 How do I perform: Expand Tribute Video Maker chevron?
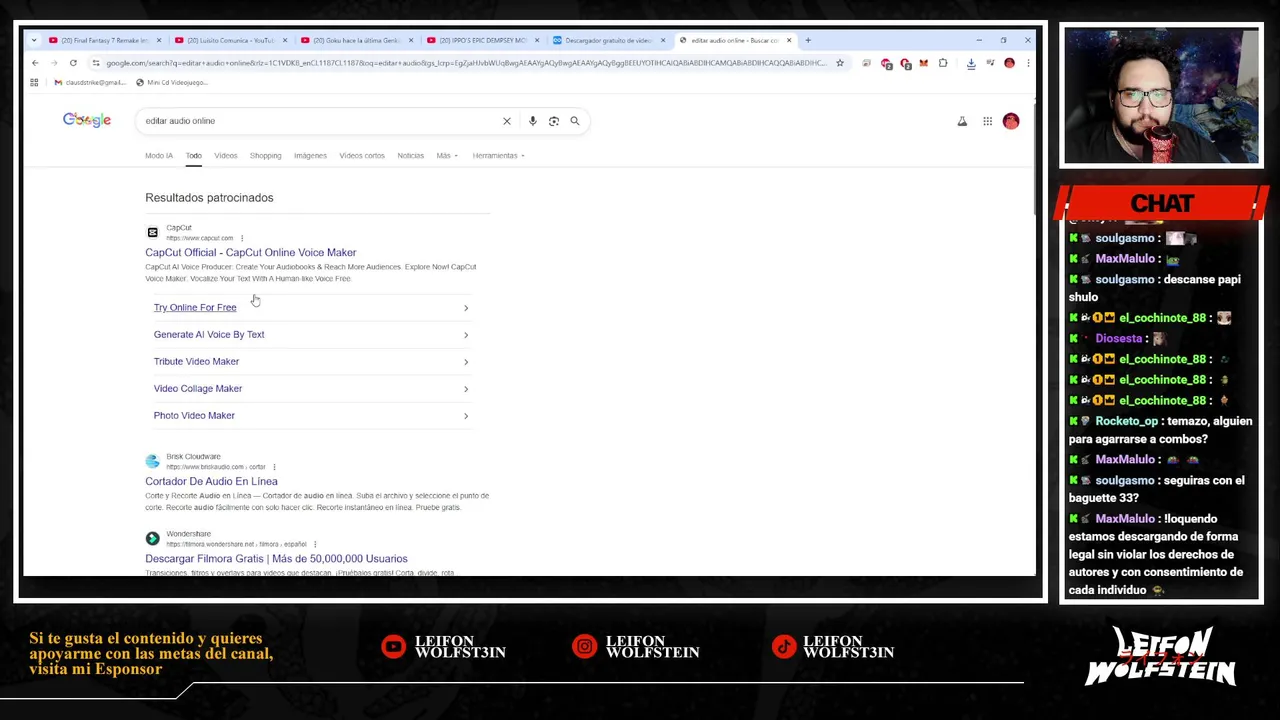click(466, 361)
